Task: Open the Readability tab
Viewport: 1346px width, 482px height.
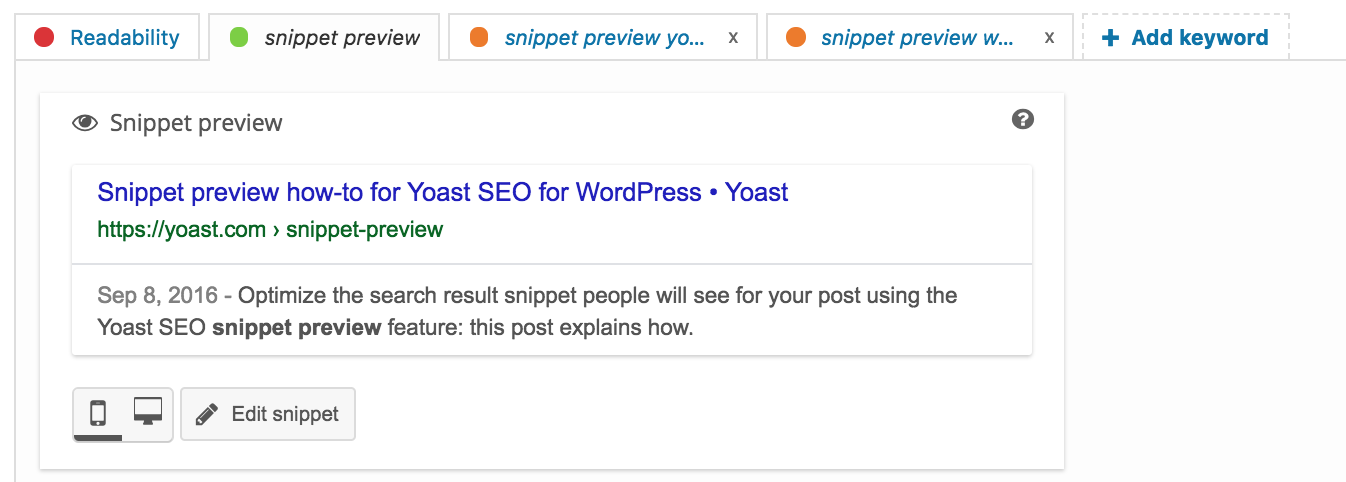Action: [x=107, y=38]
